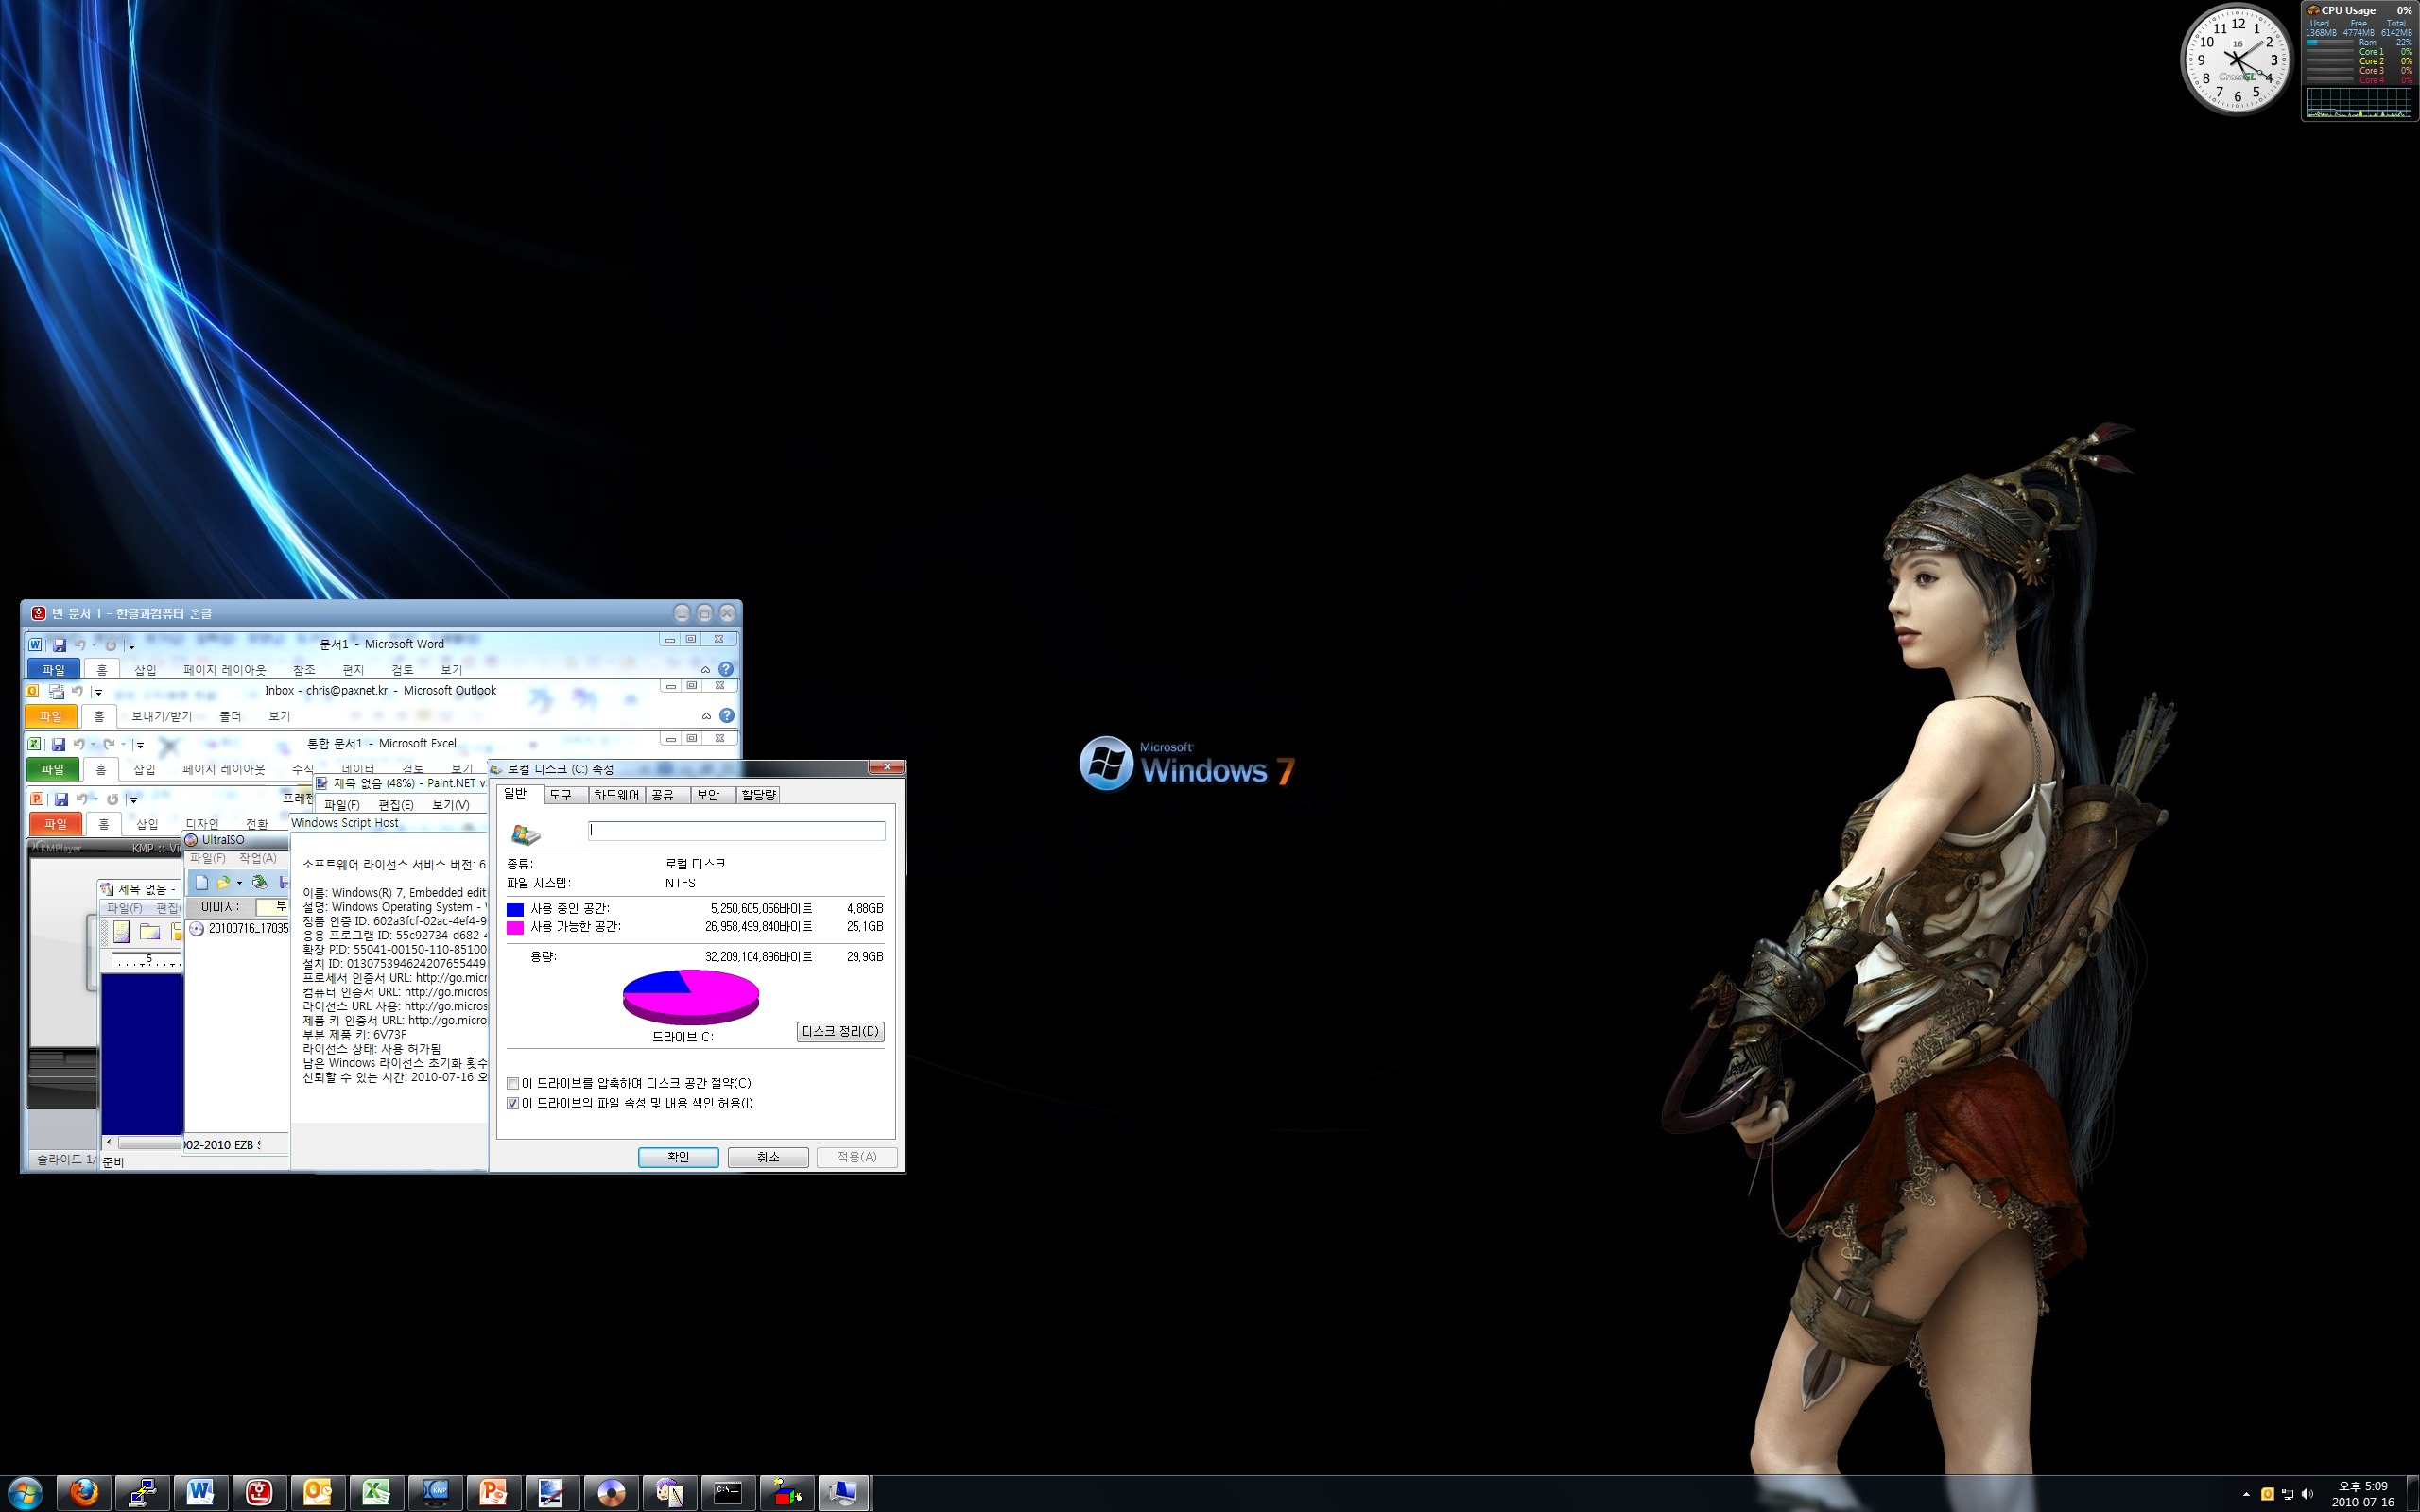Viewport: 2420px width, 1512px height.
Task: Enable the compress this drive checkbox
Action: tap(513, 1083)
